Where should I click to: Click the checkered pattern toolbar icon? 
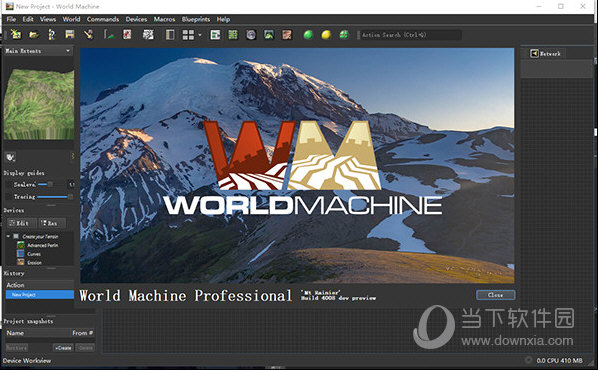pos(148,35)
